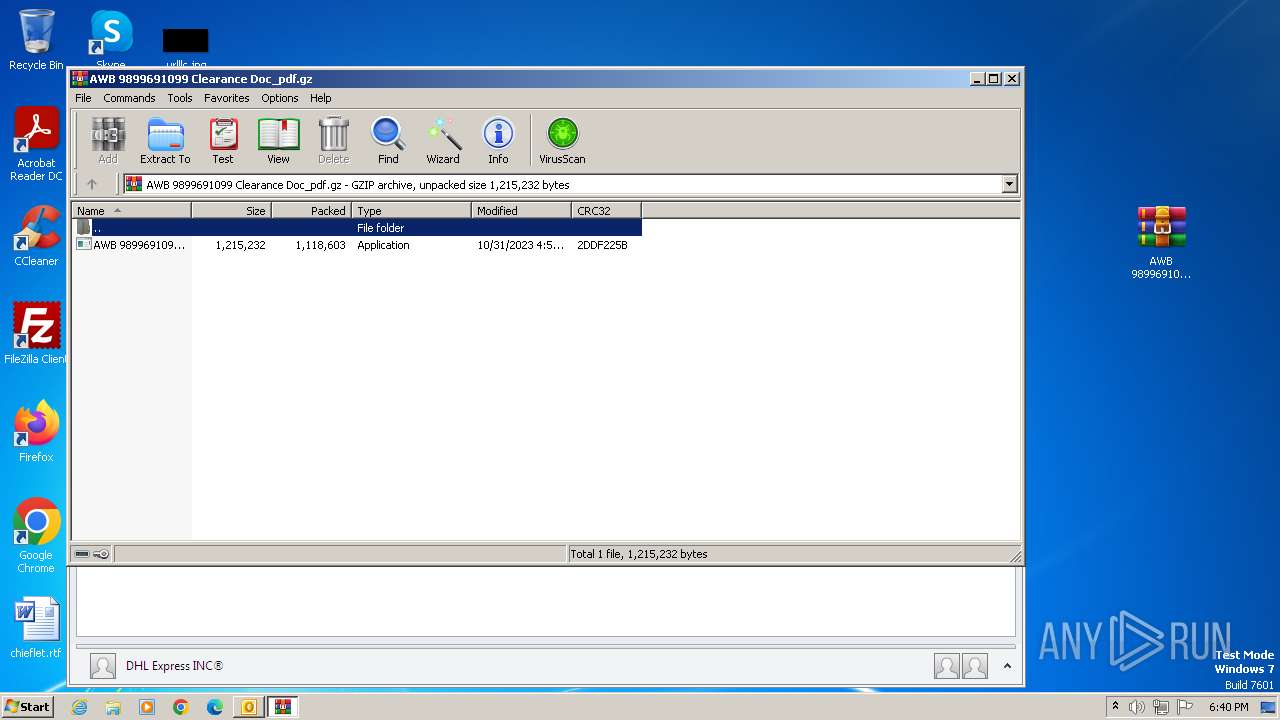This screenshot has width=1280, height=720.
Task: Click the drive and key status bar icon
Action: point(92,554)
